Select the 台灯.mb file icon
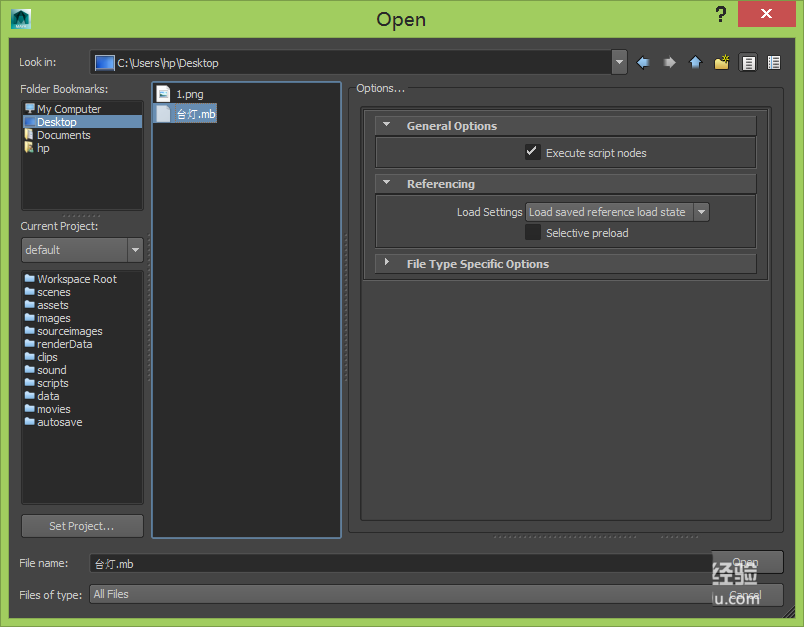The image size is (804, 627). tap(163, 113)
